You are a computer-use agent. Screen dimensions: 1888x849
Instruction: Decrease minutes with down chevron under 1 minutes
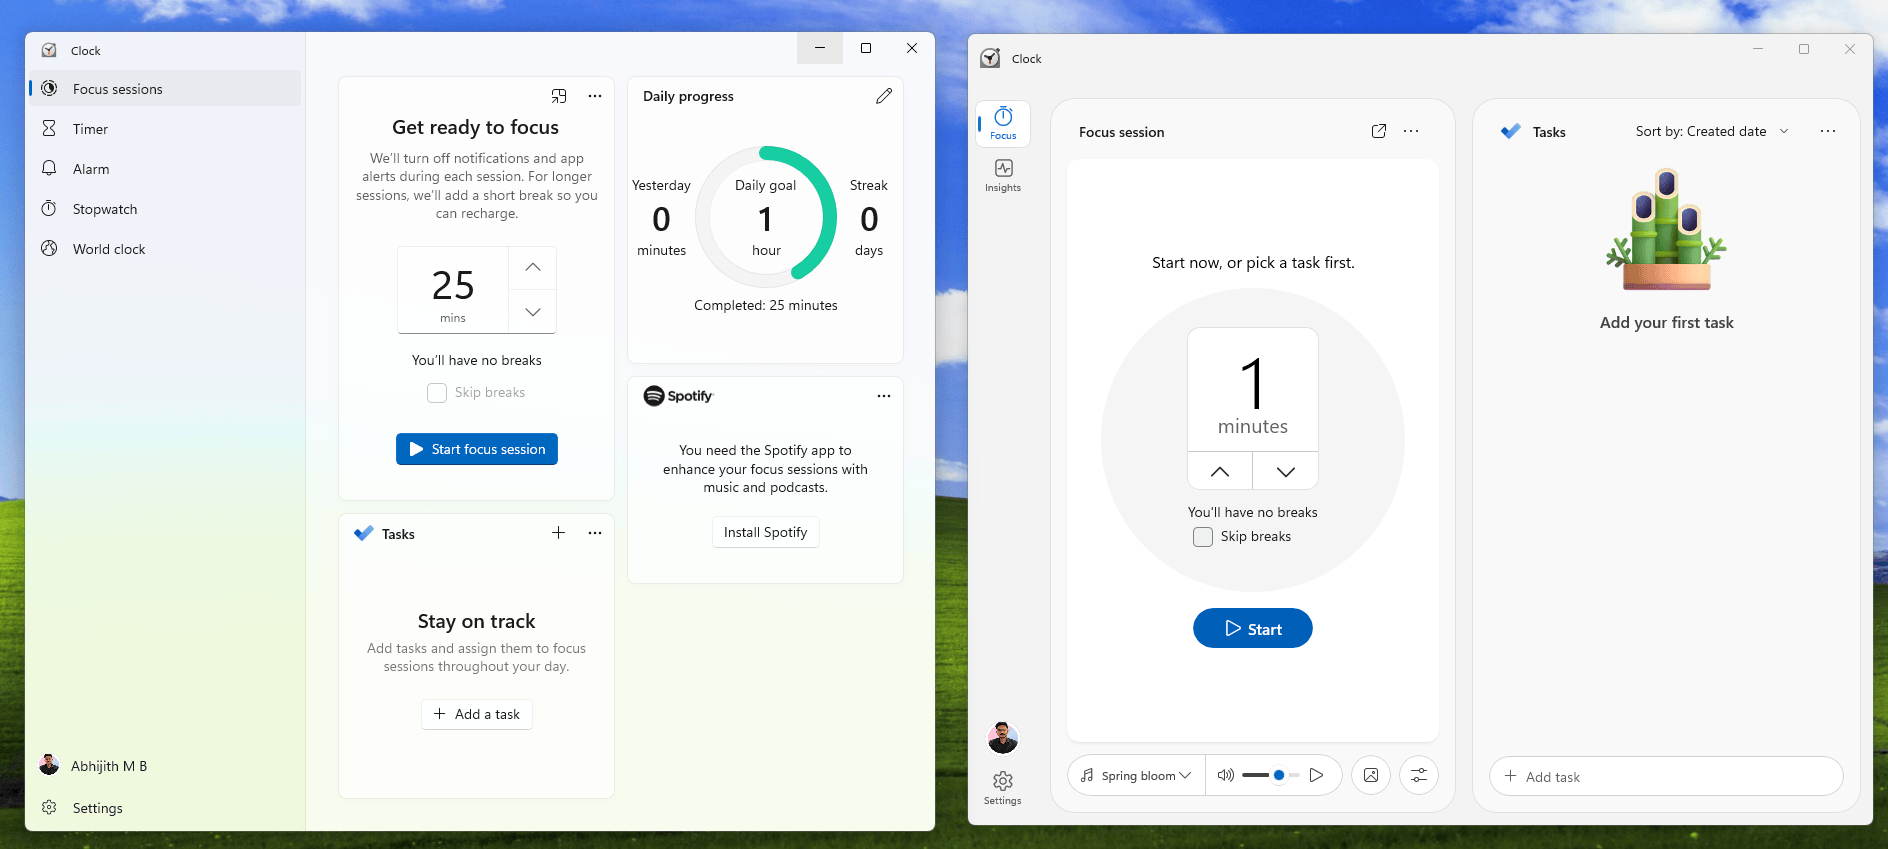coord(1285,471)
